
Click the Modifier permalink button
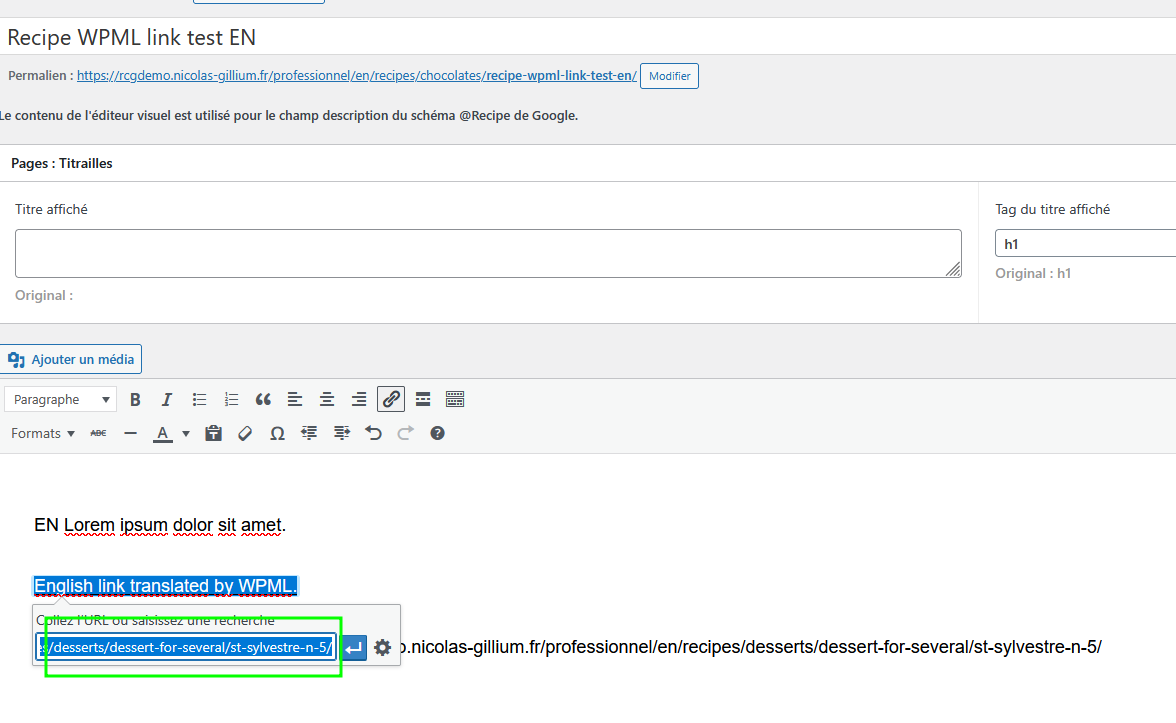[669, 76]
